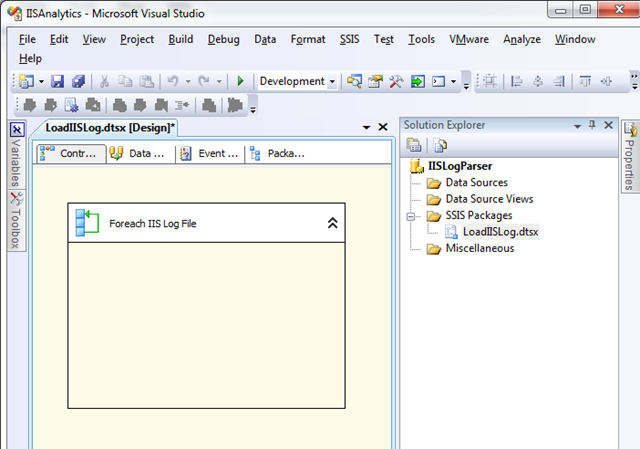640x449 pixels.
Task: Click the Save icon in toolbar
Action: [x=57, y=81]
